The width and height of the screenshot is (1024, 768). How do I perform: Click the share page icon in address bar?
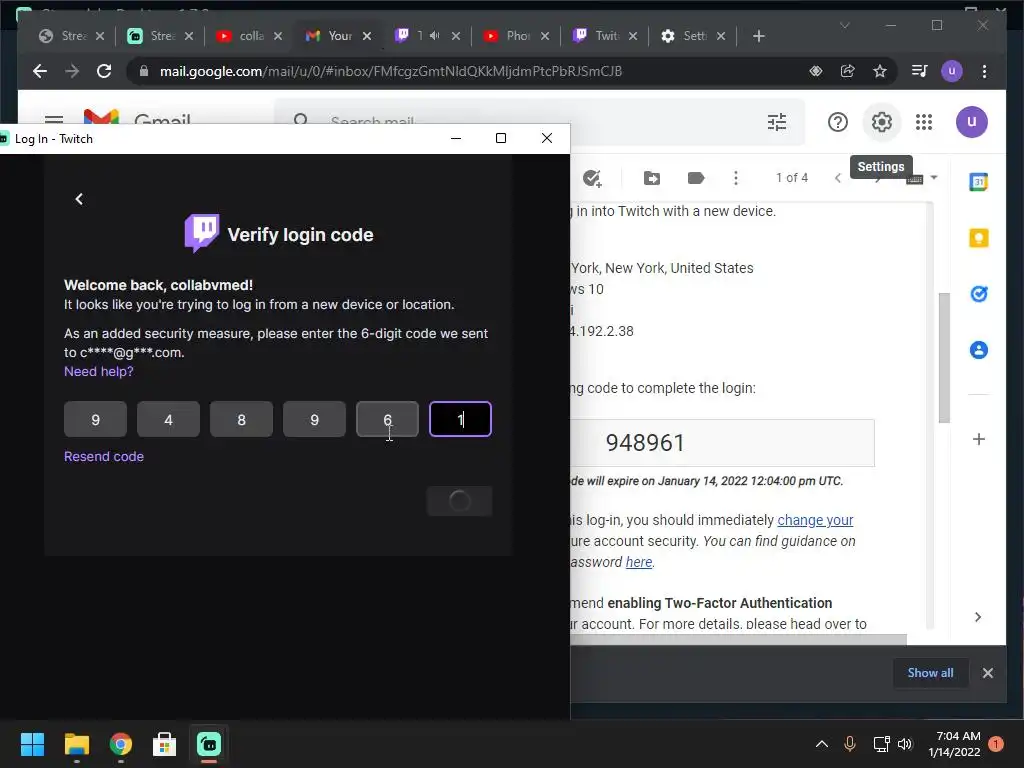[848, 71]
